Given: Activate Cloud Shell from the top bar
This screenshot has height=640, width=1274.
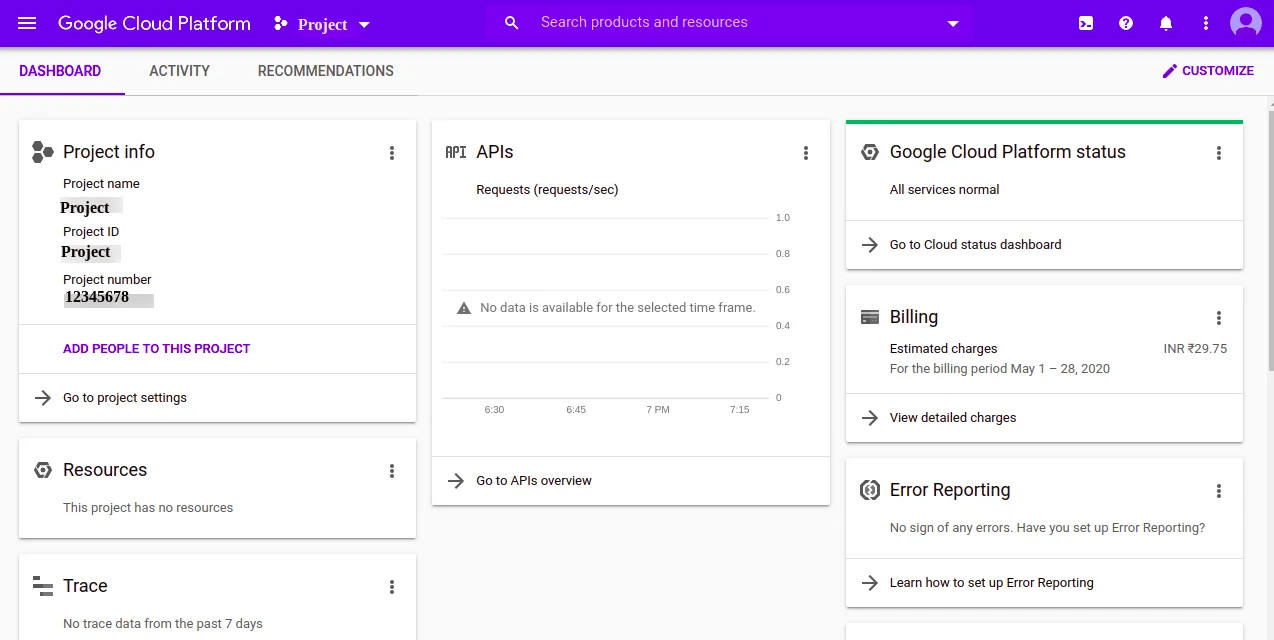Looking at the screenshot, I should (1086, 23).
